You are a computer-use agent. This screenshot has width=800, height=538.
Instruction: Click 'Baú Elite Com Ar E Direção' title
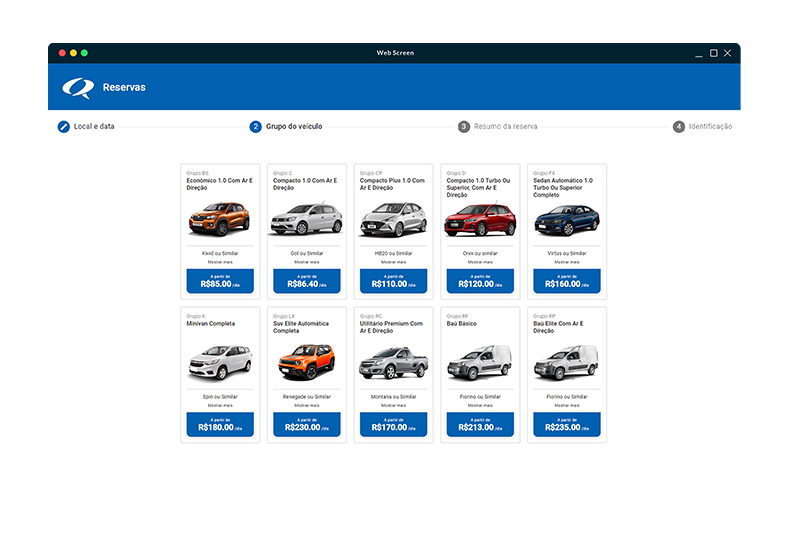[x=559, y=327]
